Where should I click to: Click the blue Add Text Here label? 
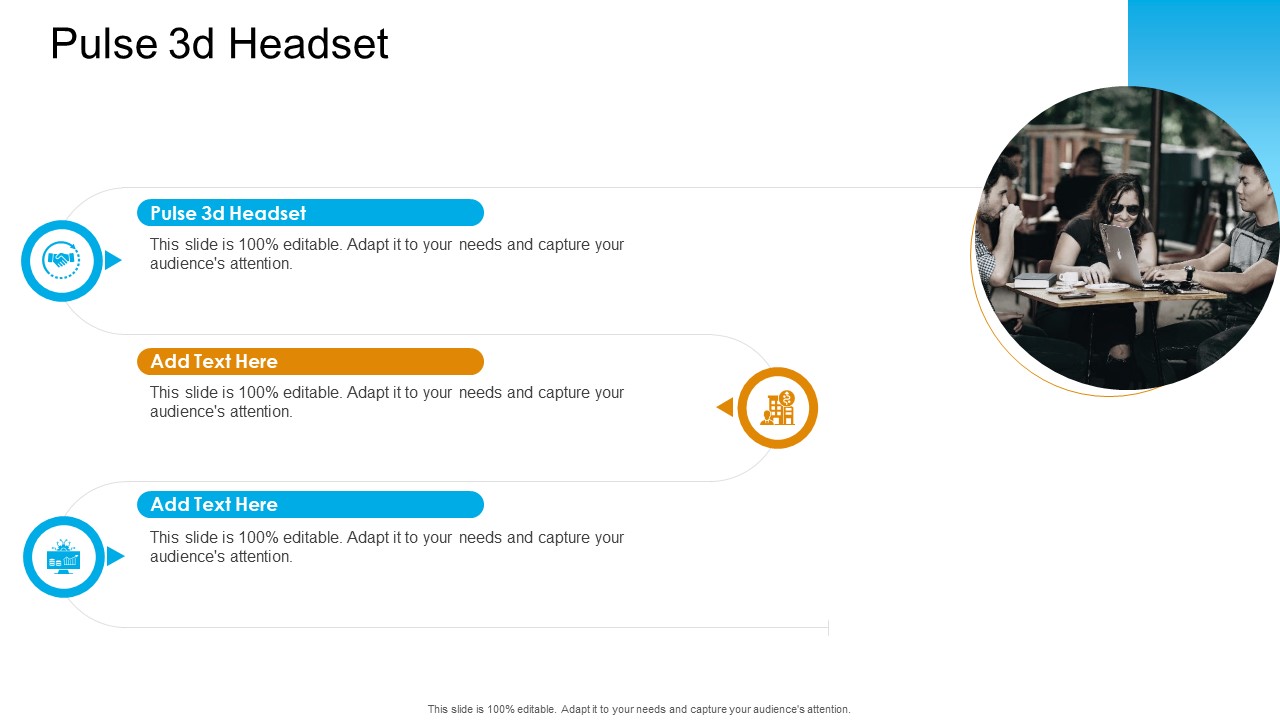coord(310,504)
